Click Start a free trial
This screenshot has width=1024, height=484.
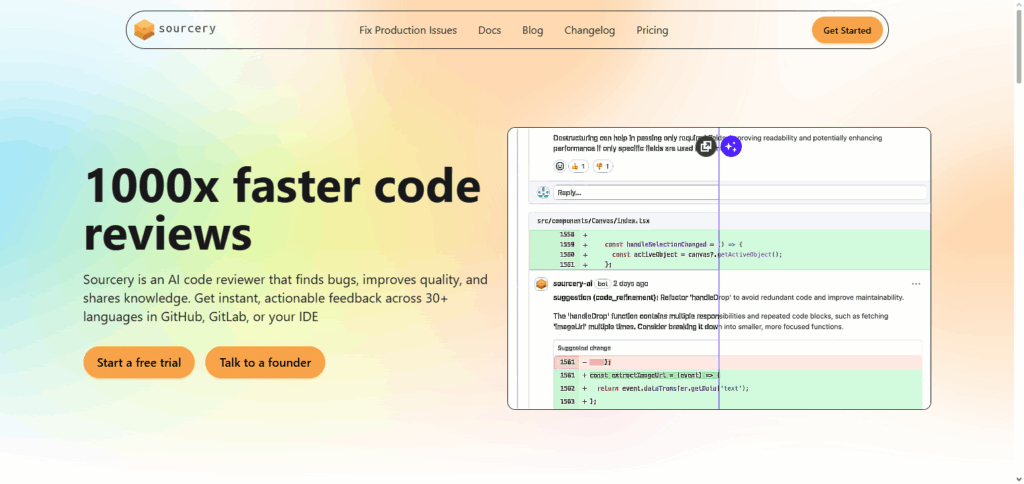coord(139,362)
